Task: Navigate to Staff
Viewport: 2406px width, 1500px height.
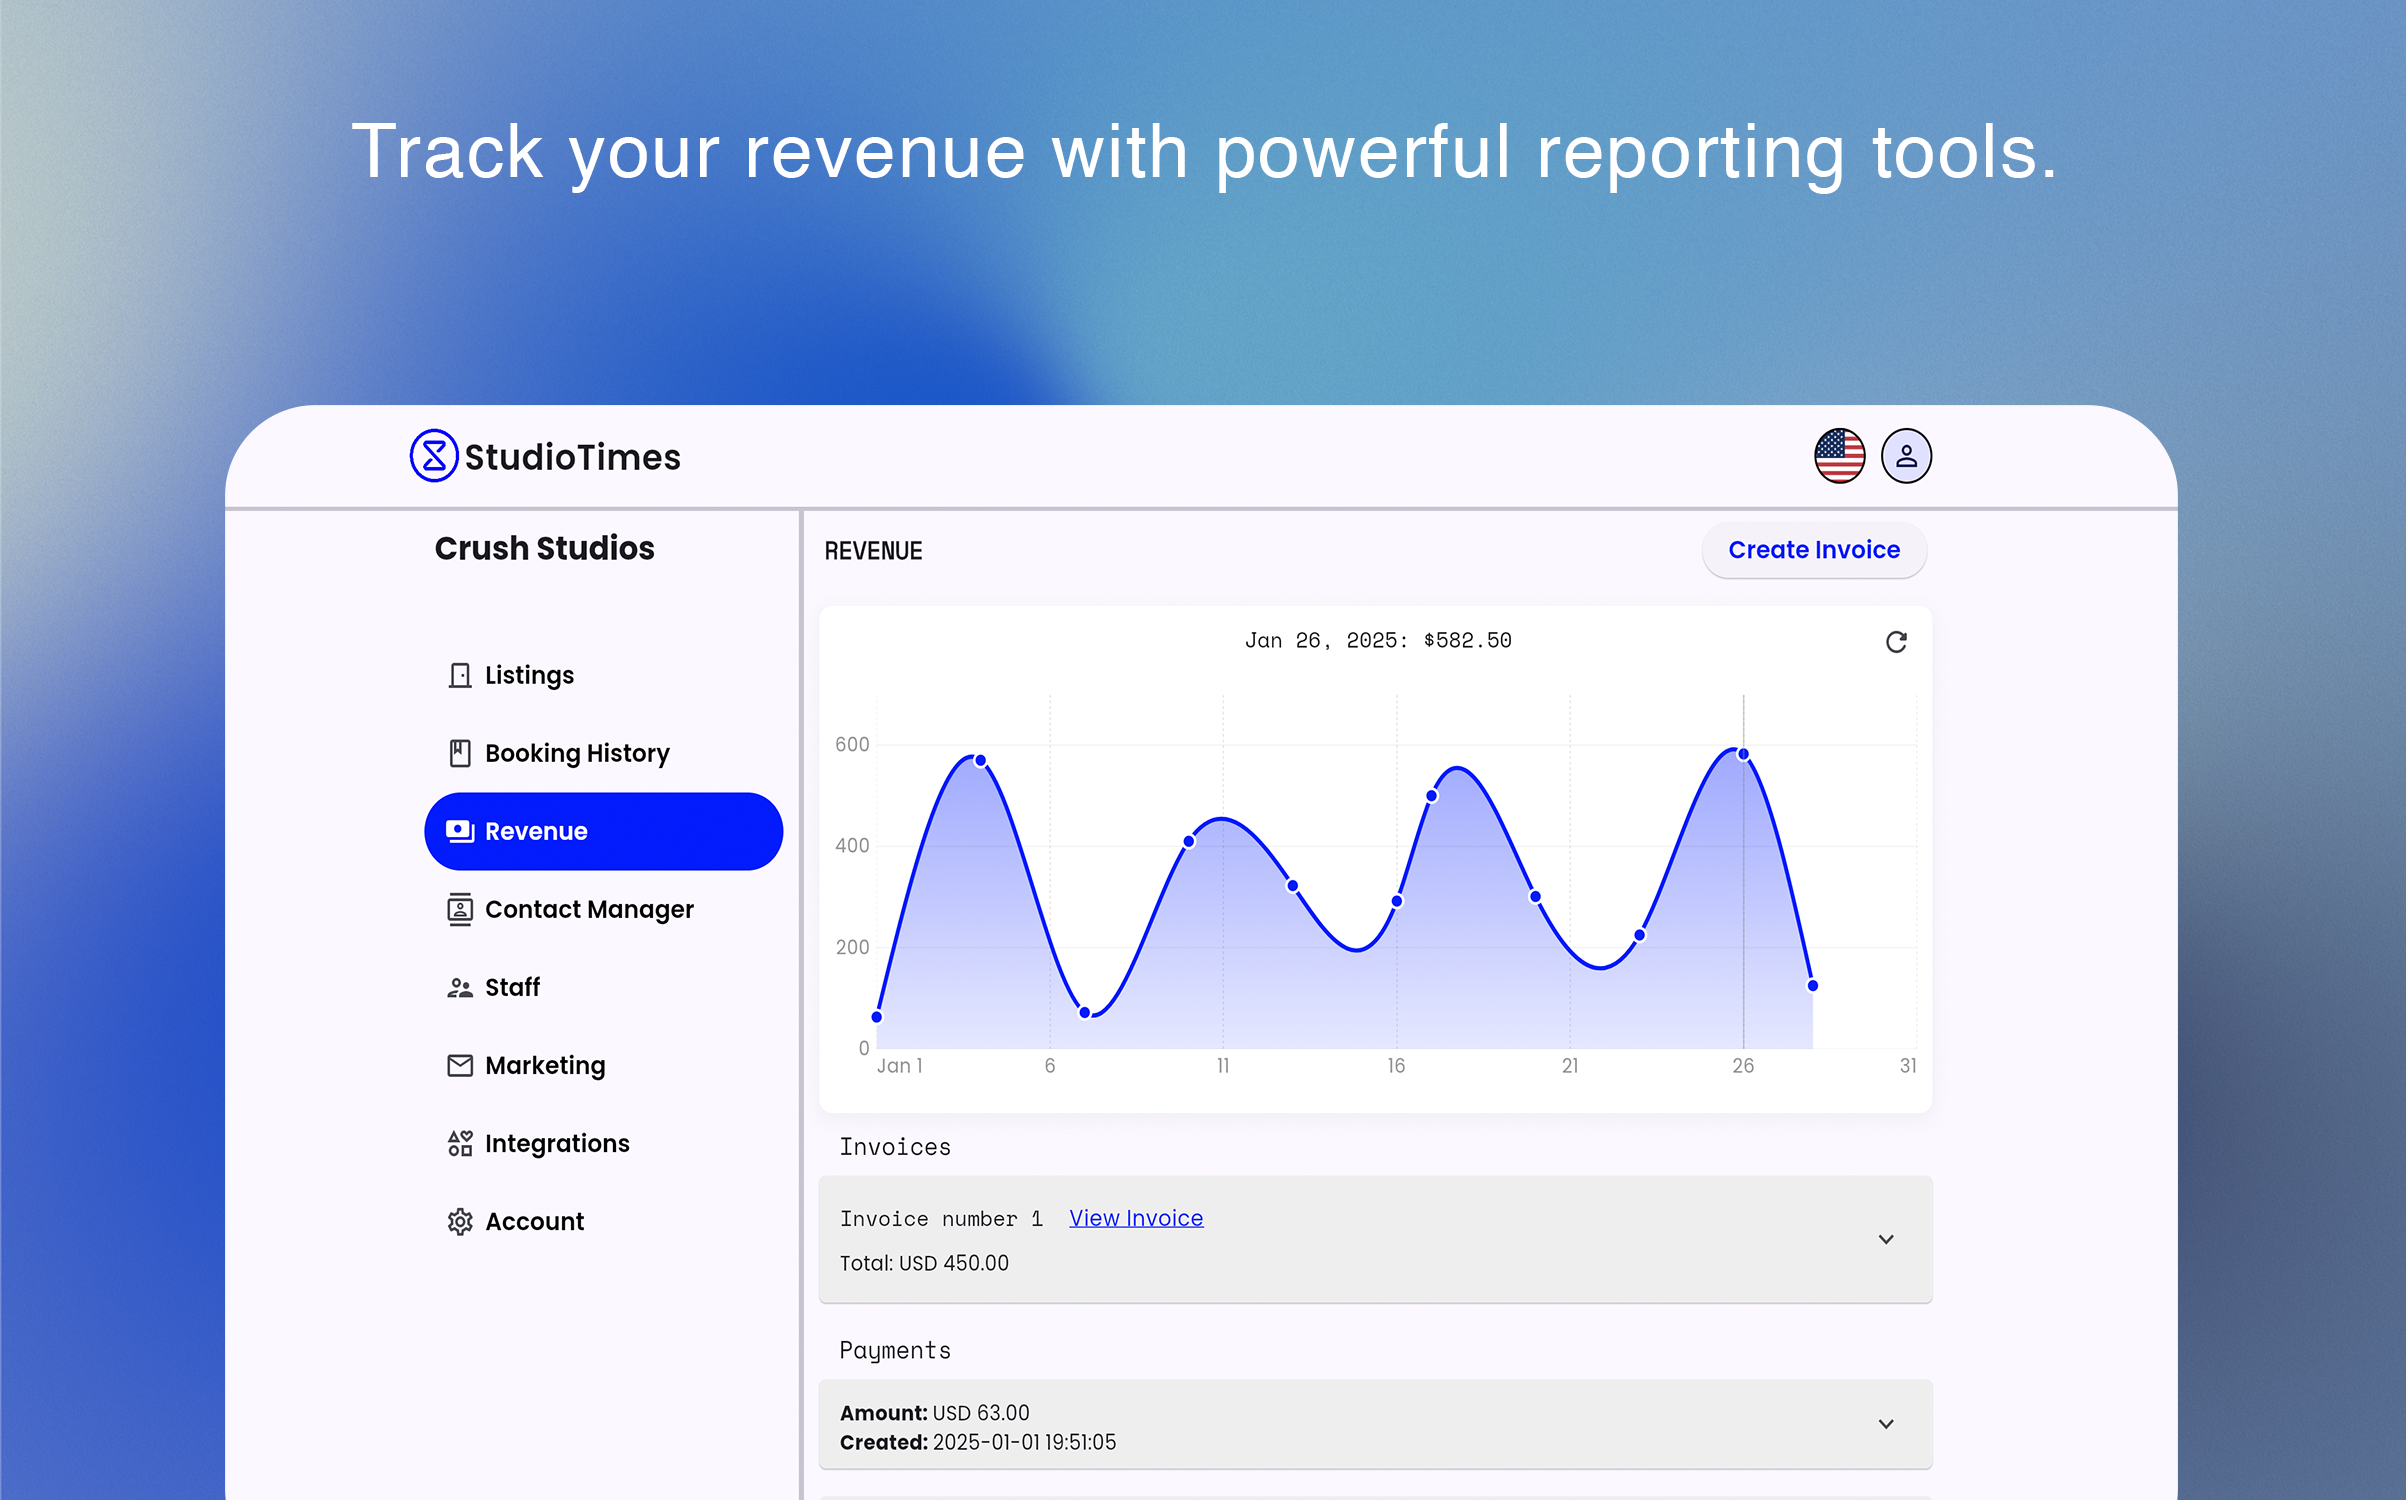Action: click(x=603, y=987)
